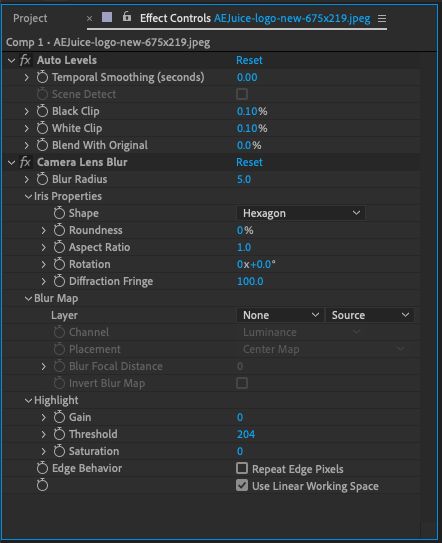Open the Hexagon shape dropdown
This screenshot has width=442, height=543.
pyautogui.click(x=301, y=213)
